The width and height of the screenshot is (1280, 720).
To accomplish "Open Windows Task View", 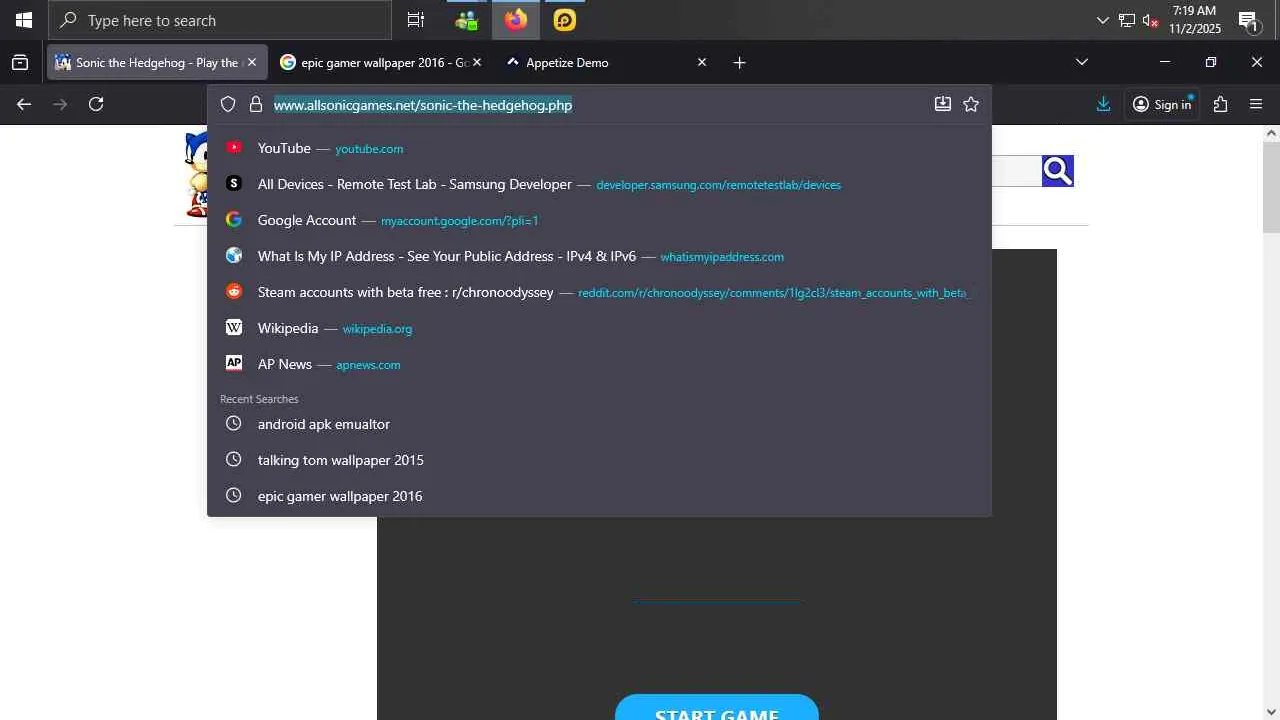I will [x=416, y=20].
